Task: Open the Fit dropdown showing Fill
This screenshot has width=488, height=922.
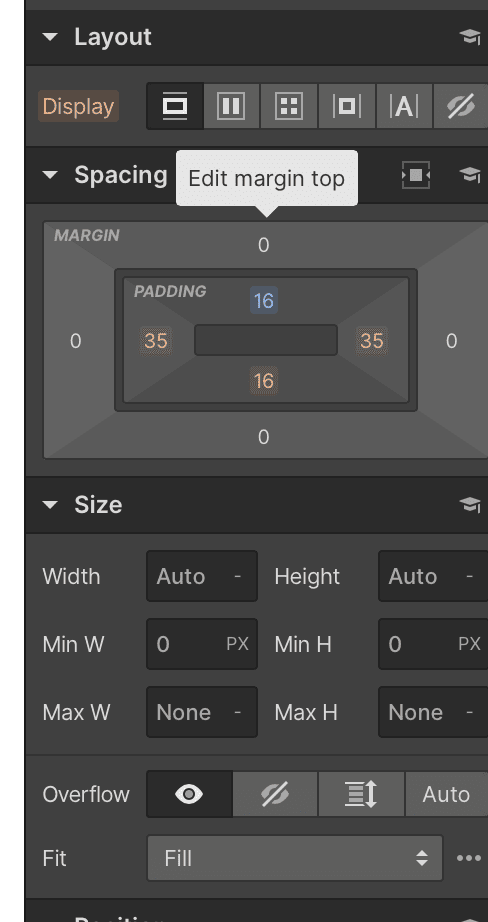Action: 295,858
